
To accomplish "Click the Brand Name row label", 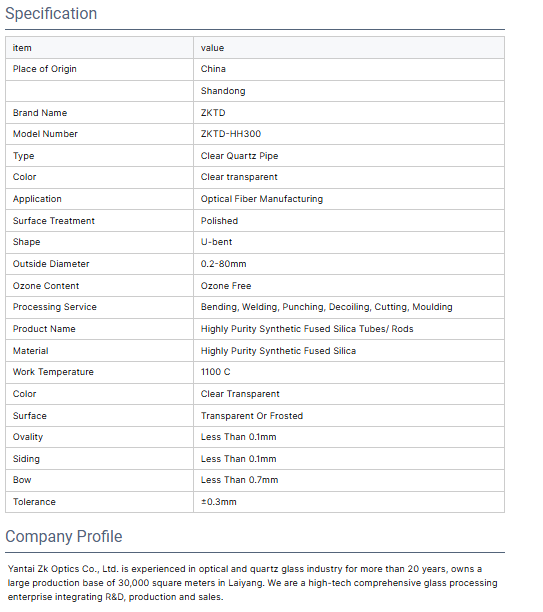I will click(x=40, y=113).
